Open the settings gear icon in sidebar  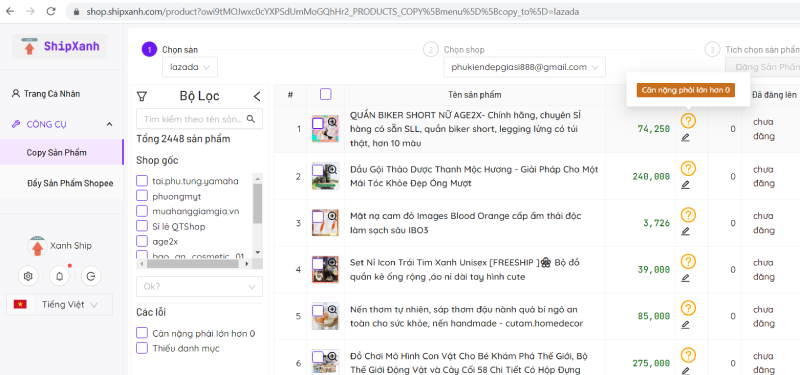28,276
